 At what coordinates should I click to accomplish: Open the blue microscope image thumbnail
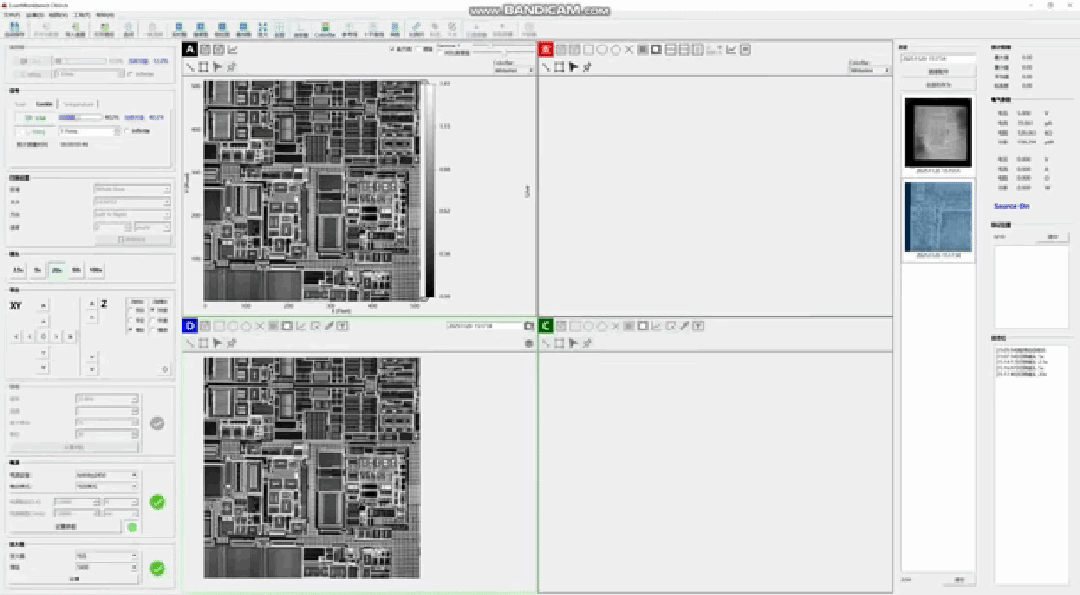[938, 217]
